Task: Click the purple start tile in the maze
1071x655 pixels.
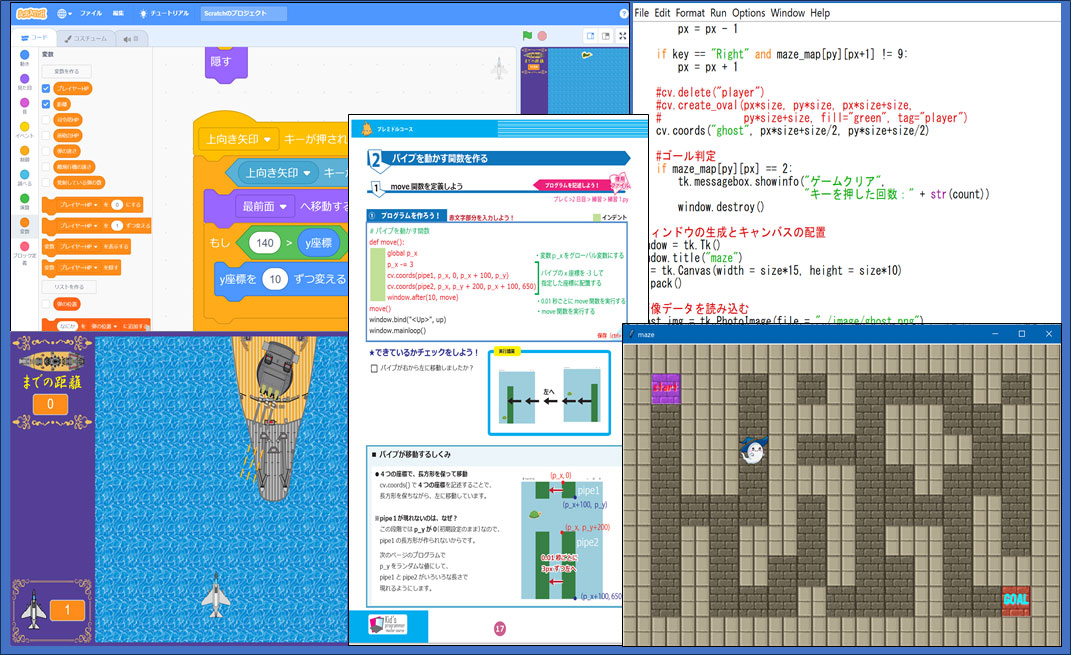Action: point(665,388)
